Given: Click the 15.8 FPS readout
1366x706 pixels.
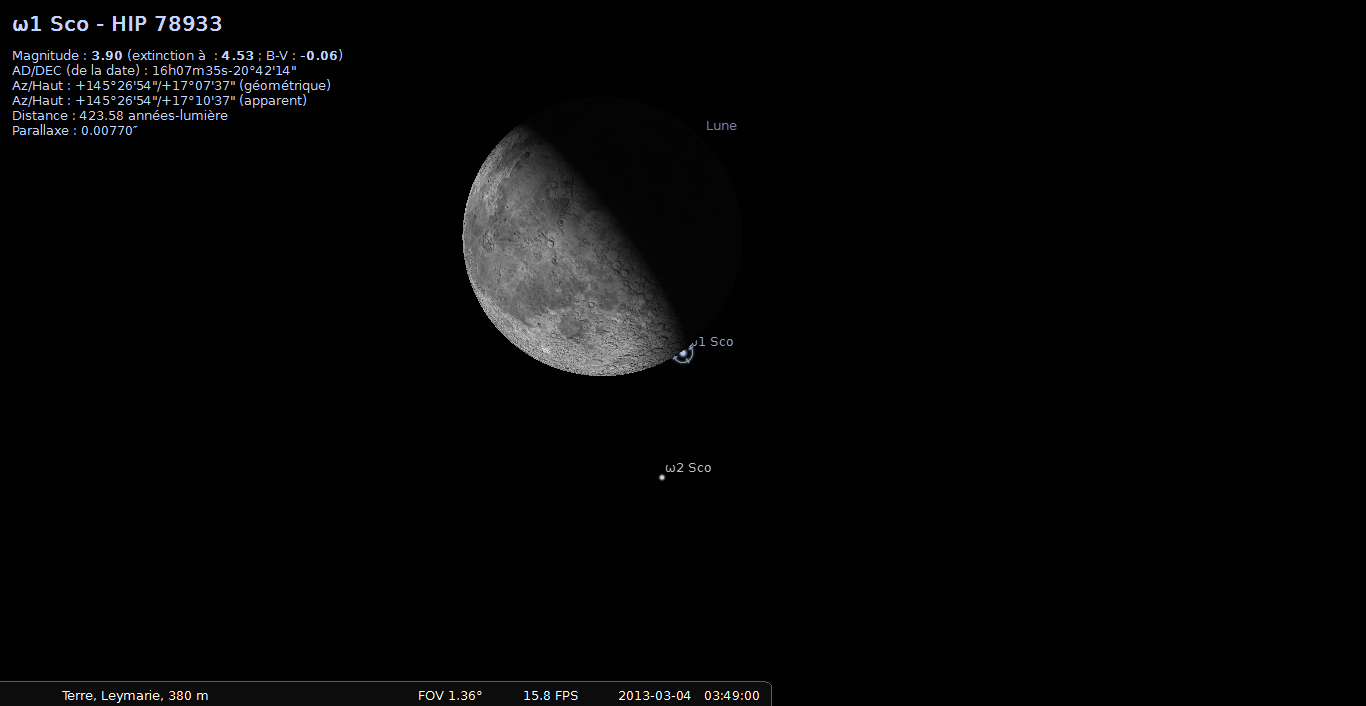Looking at the screenshot, I should pos(550,696).
